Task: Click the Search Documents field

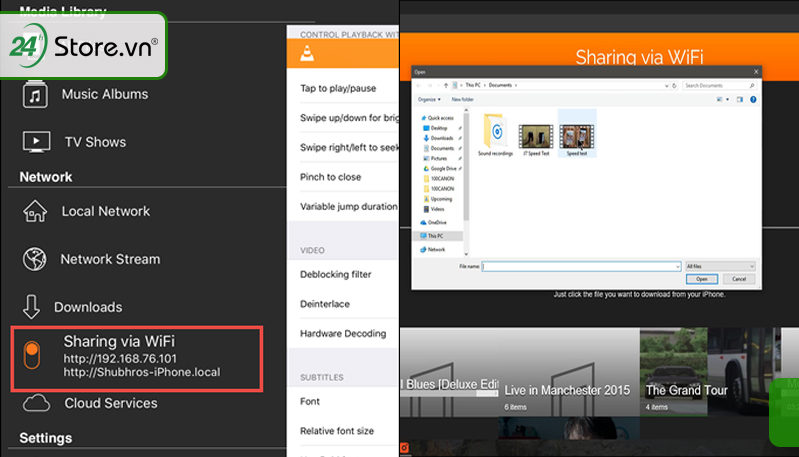Action: click(x=719, y=86)
